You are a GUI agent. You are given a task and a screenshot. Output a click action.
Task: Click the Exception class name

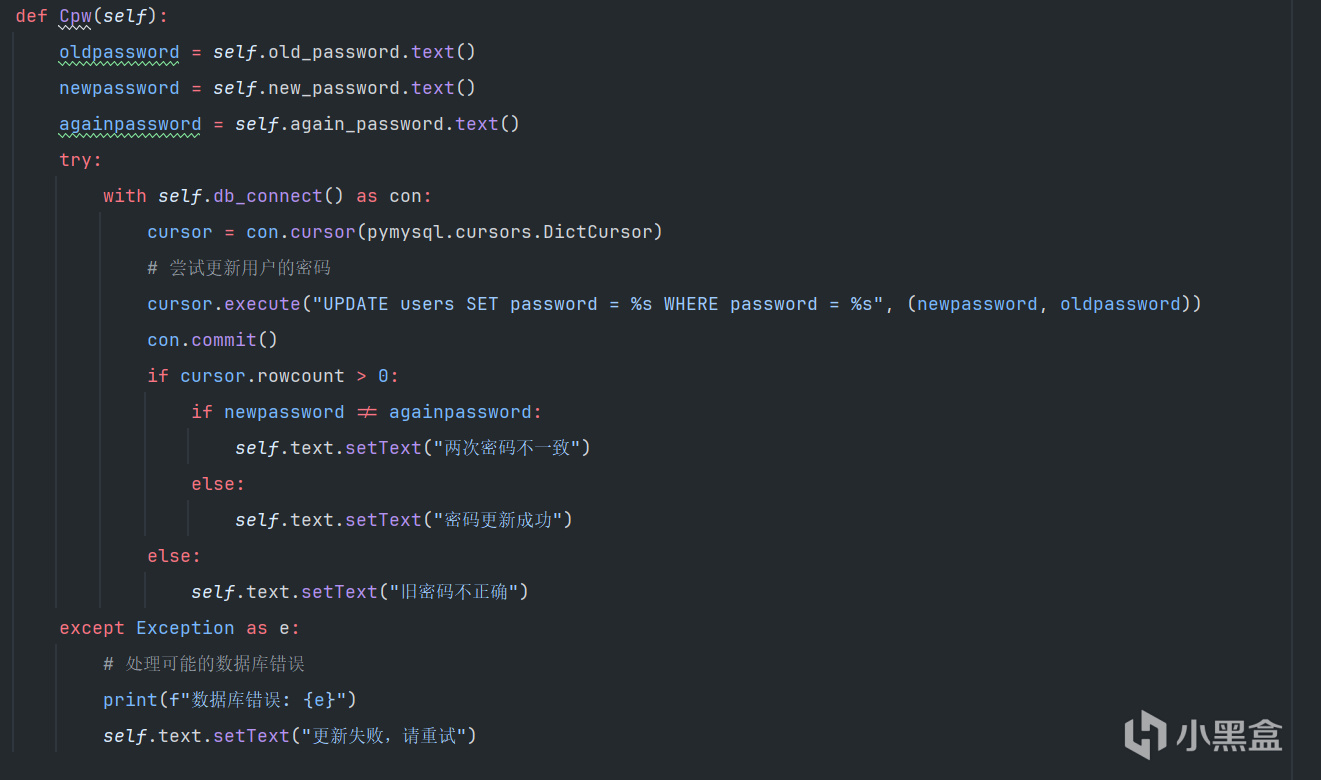pyautogui.click(x=185, y=628)
